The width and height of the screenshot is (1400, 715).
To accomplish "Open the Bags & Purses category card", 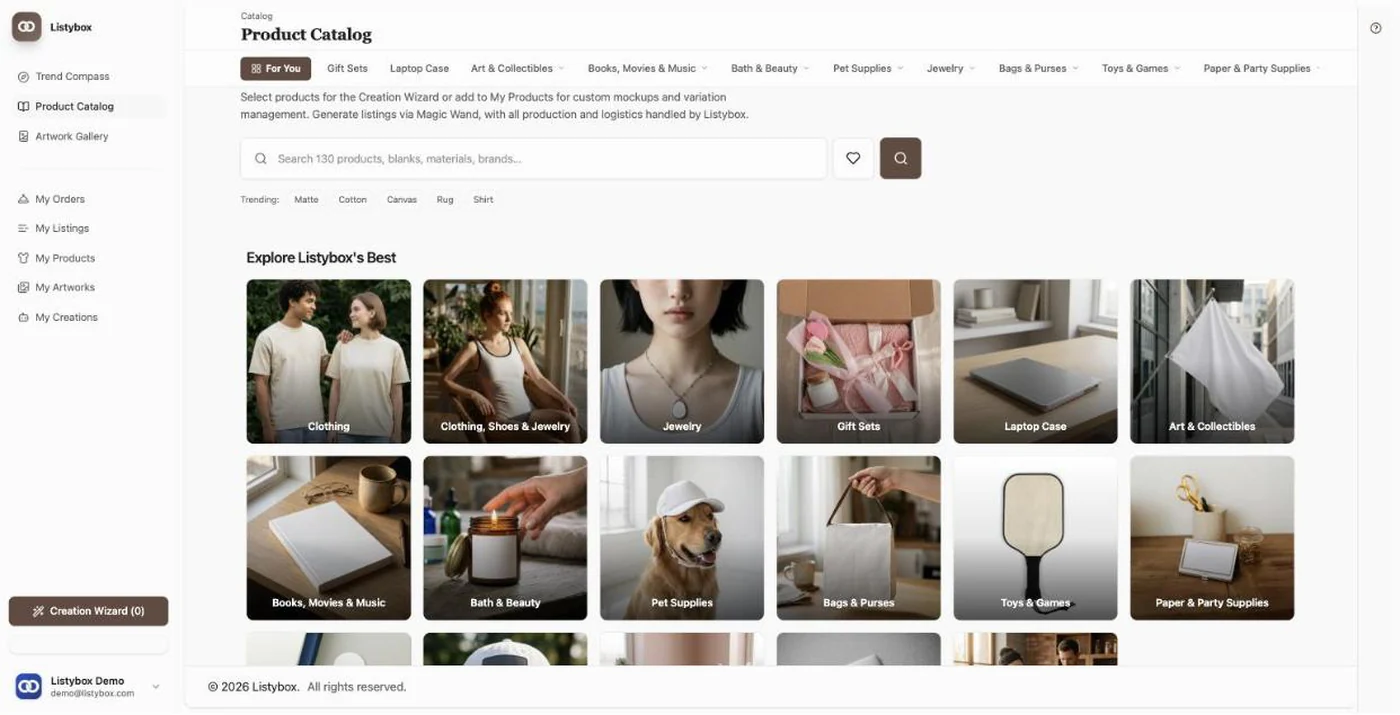I will pyautogui.click(x=859, y=538).
